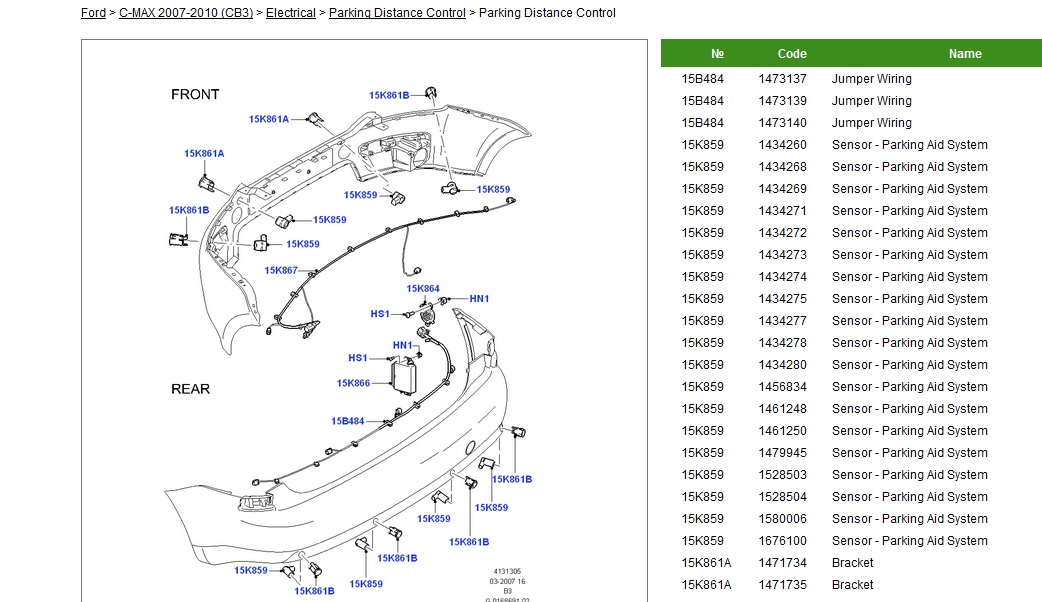Screen dimensions: 1042x602
Task: Click the 15K867 label in the diagram
Action: click(x=281, y=270)
